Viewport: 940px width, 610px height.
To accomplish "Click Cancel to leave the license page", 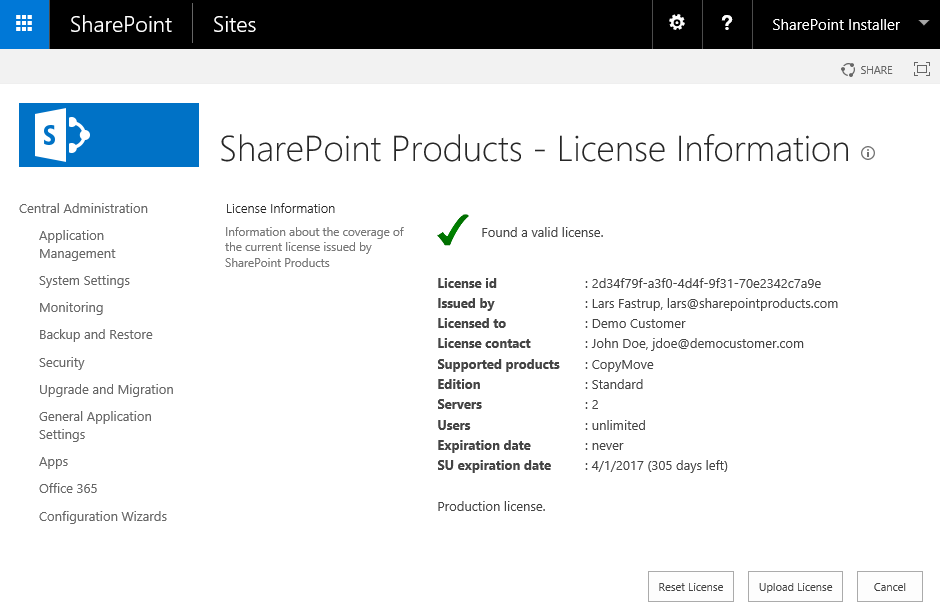I will click(889, 586).
